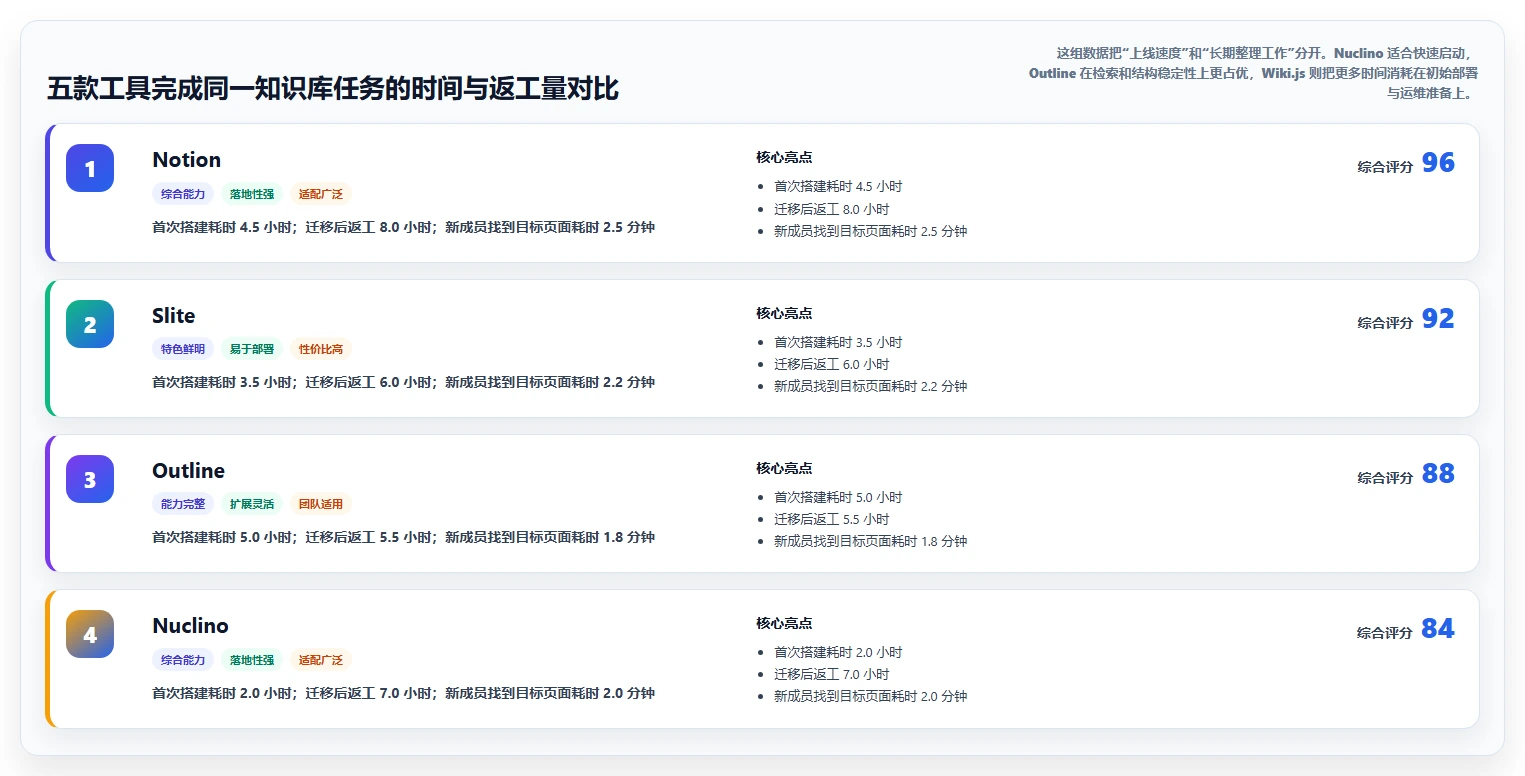Click Nuclino's bold summary line starting 首次搭建耗时 2.0 小时

click(x=403, y=693)
